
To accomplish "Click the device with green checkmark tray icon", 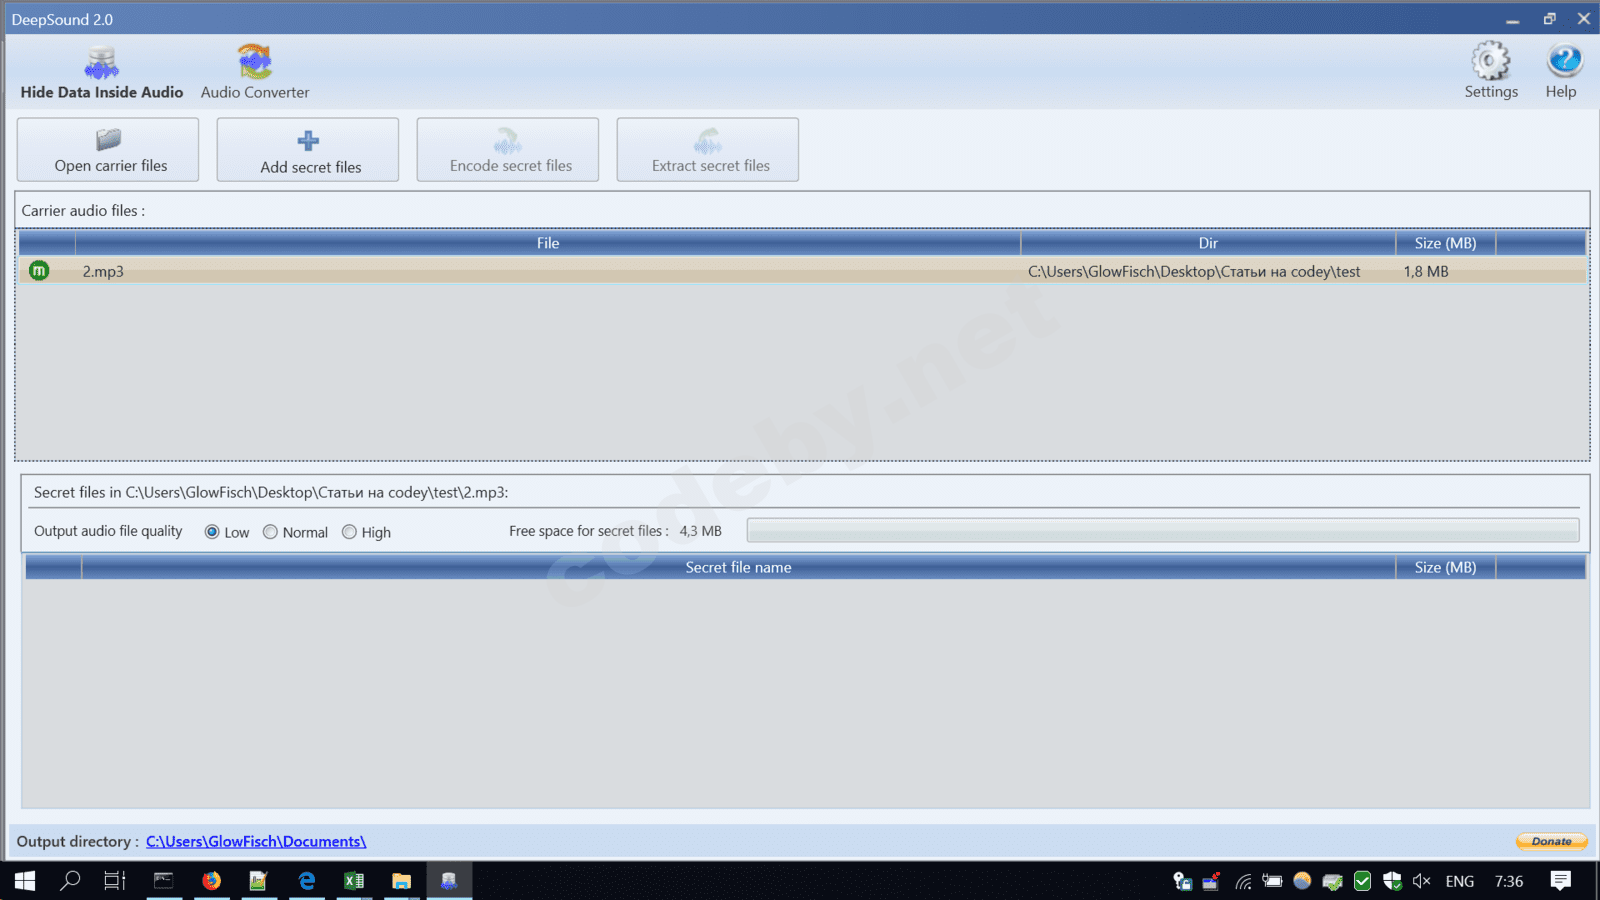I will tap(1332, 881).
